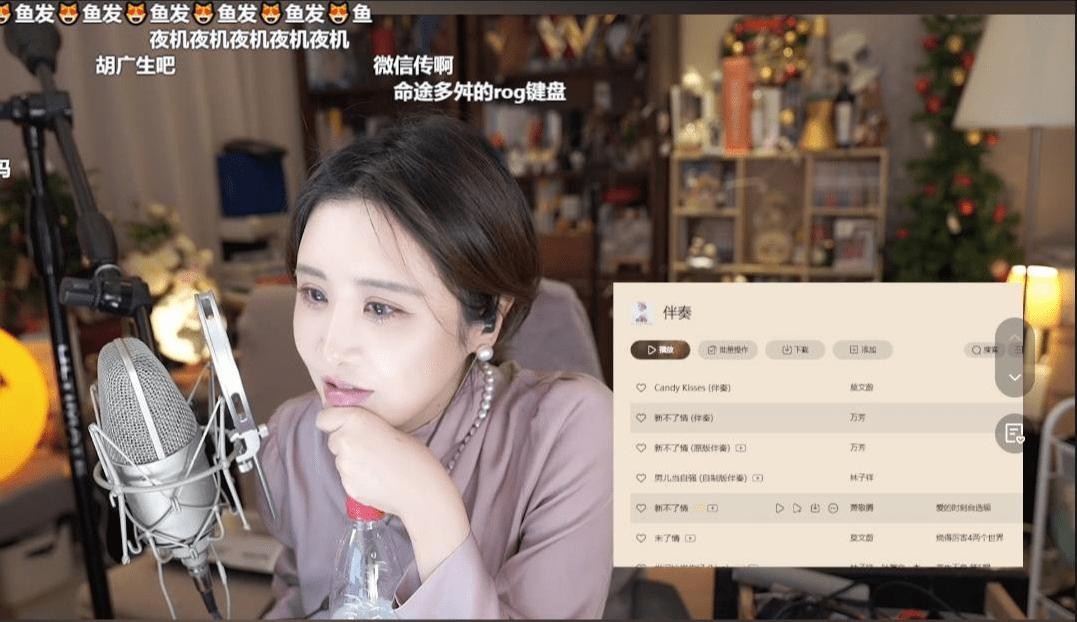Click the 伴奏 playlist cover thumbnail
This screenshot has height=622, width=1077.
tap(640, 312)
